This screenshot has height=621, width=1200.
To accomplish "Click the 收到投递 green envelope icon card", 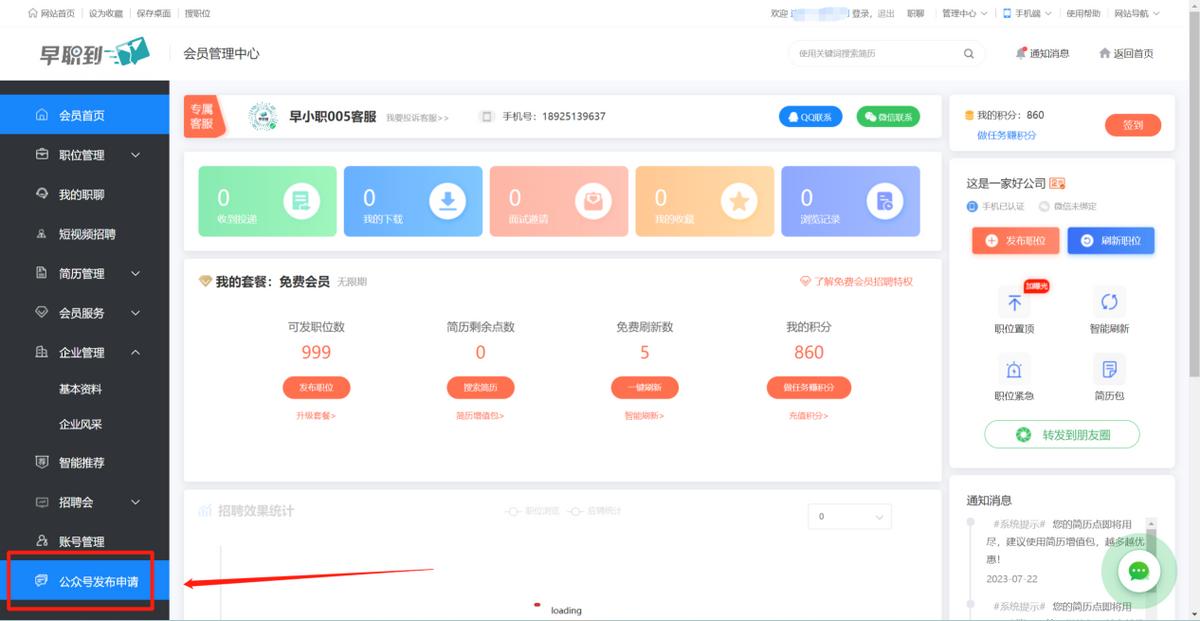I will coord(266,200).
